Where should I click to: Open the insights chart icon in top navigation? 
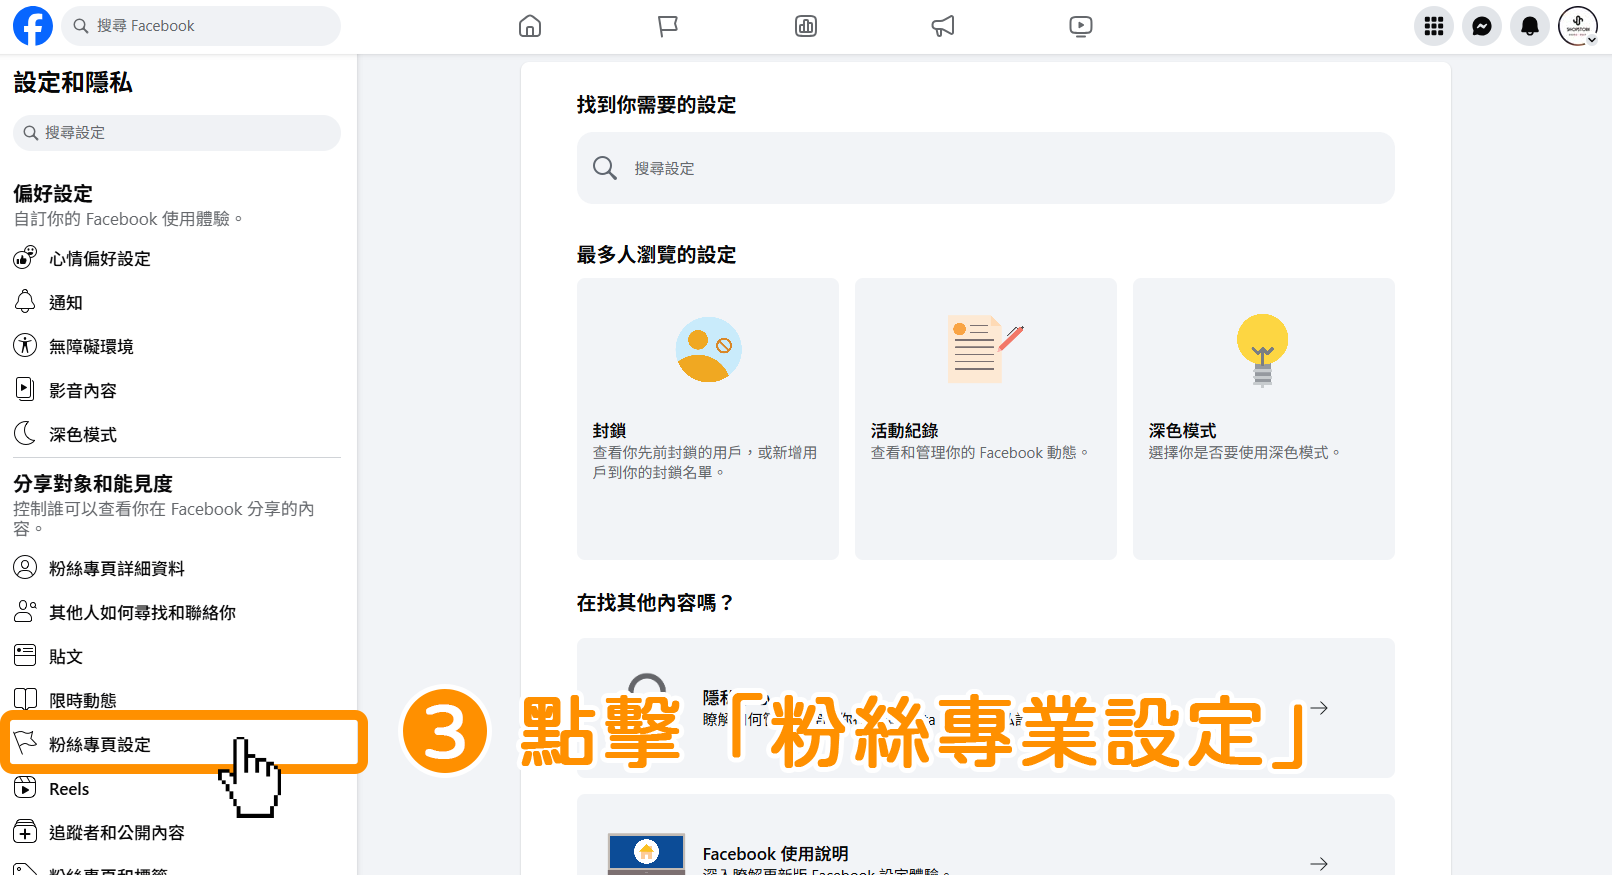tap(806, 26)
